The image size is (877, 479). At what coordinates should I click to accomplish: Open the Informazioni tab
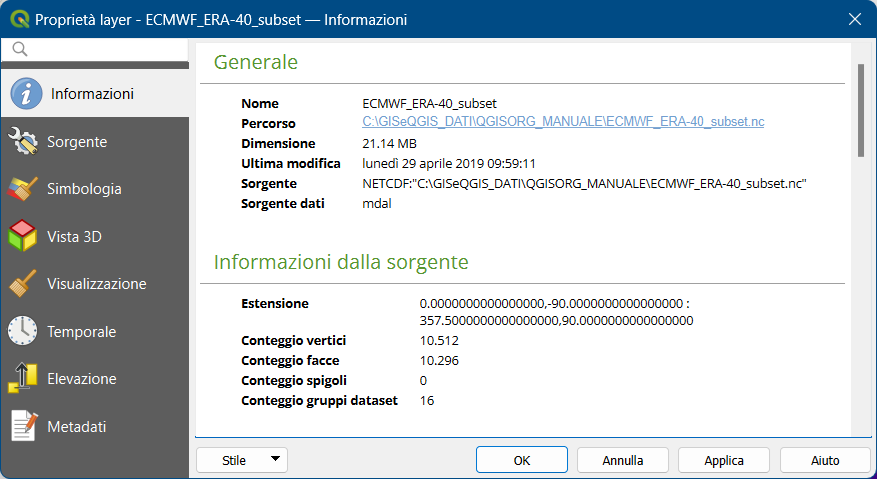click(95, 93)
